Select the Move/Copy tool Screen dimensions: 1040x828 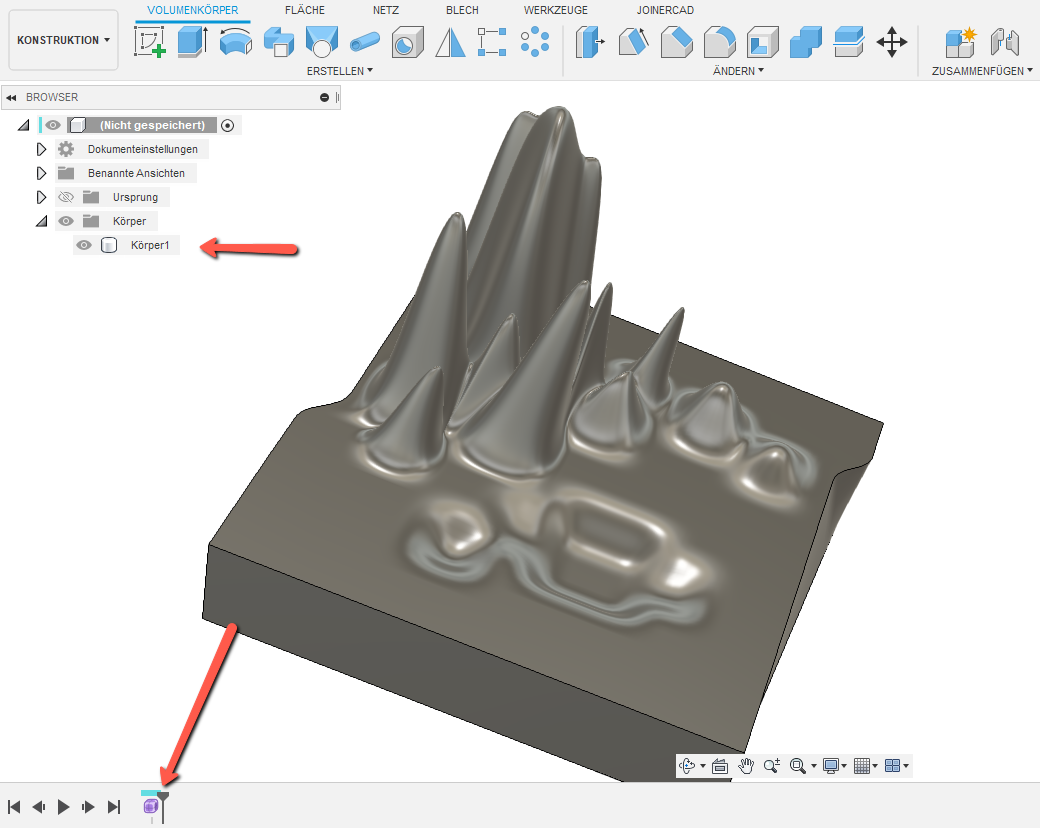click(x=891, y=42)
